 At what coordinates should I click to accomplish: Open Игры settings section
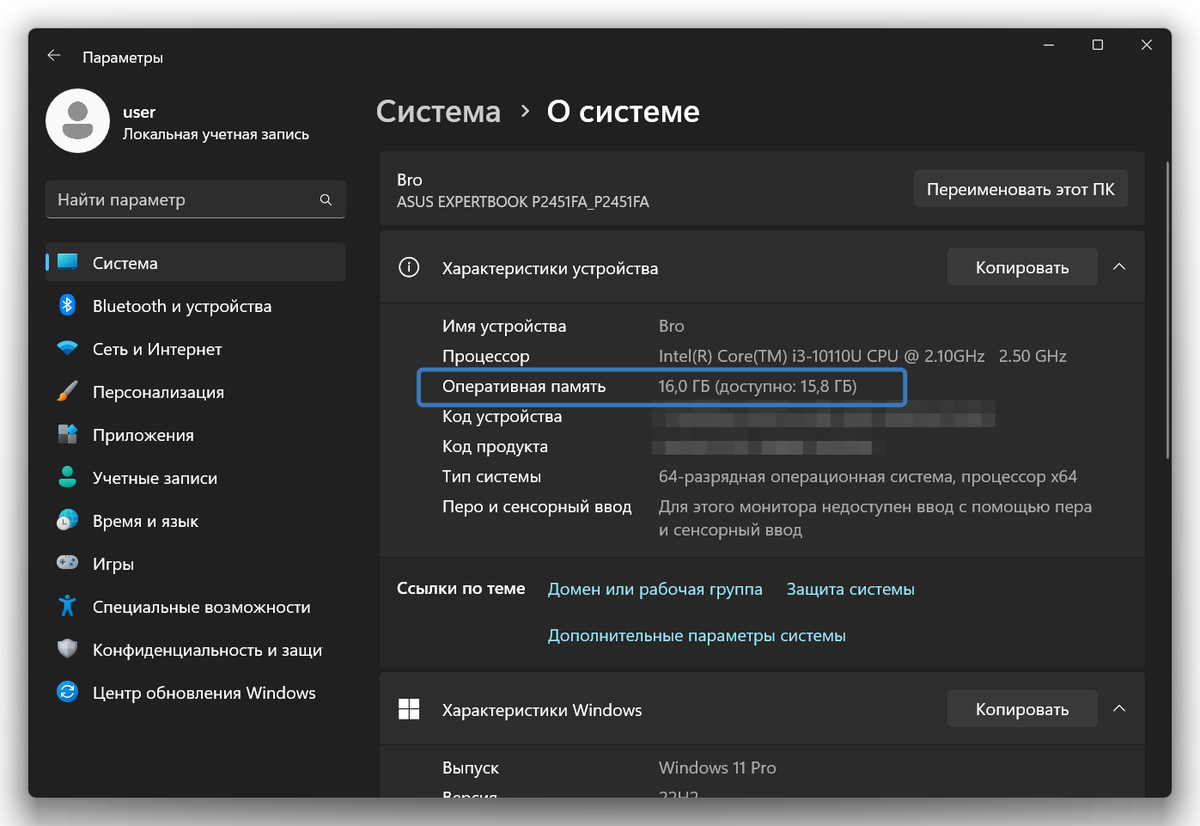pos(196,564)
